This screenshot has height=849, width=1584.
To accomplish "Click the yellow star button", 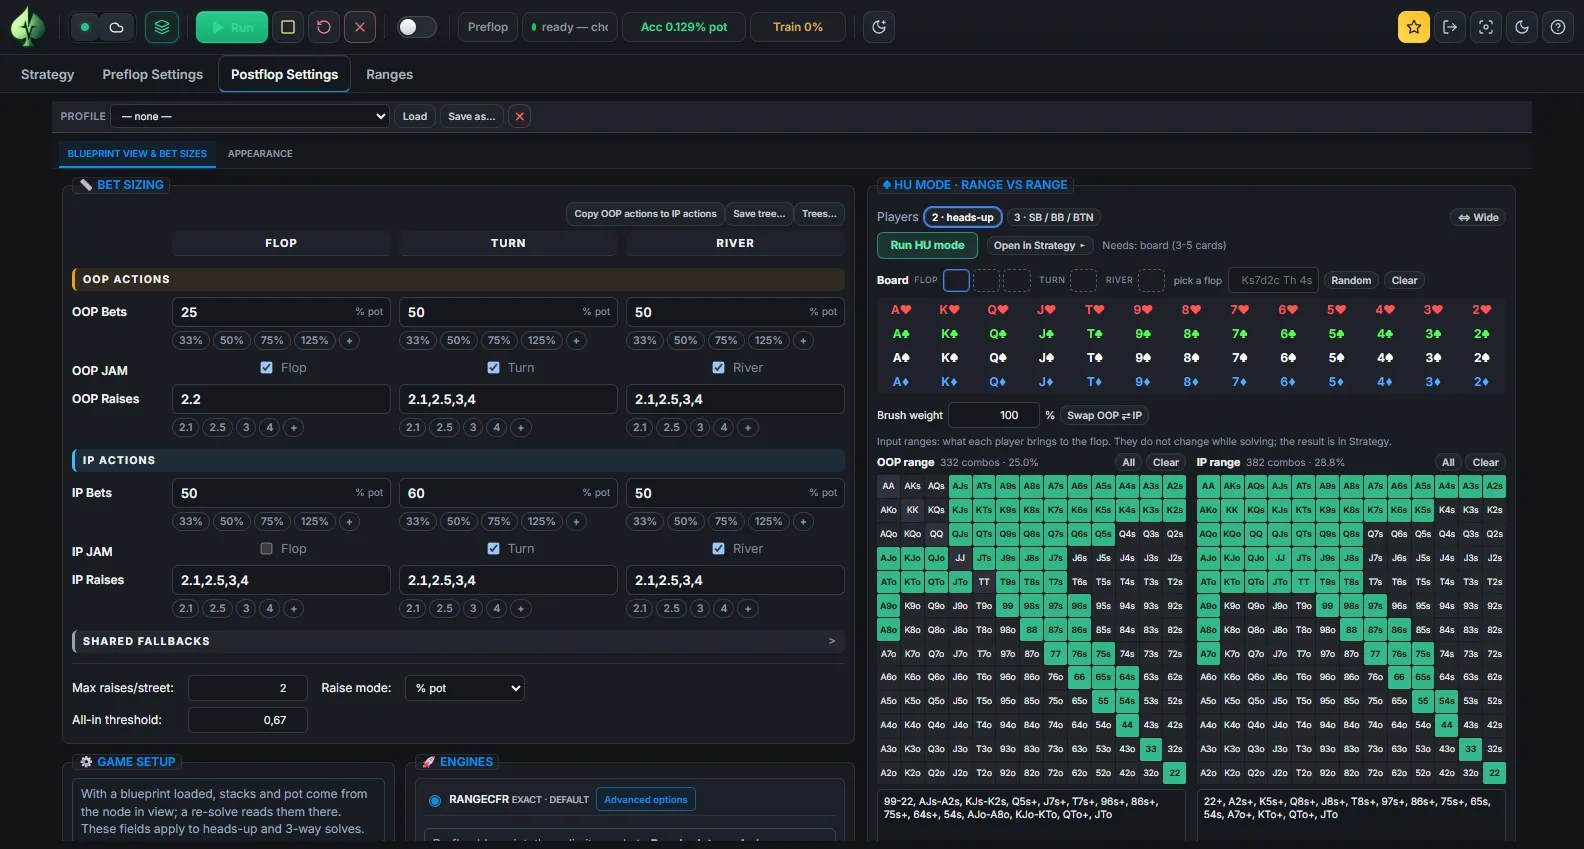I will point(1414,27).
